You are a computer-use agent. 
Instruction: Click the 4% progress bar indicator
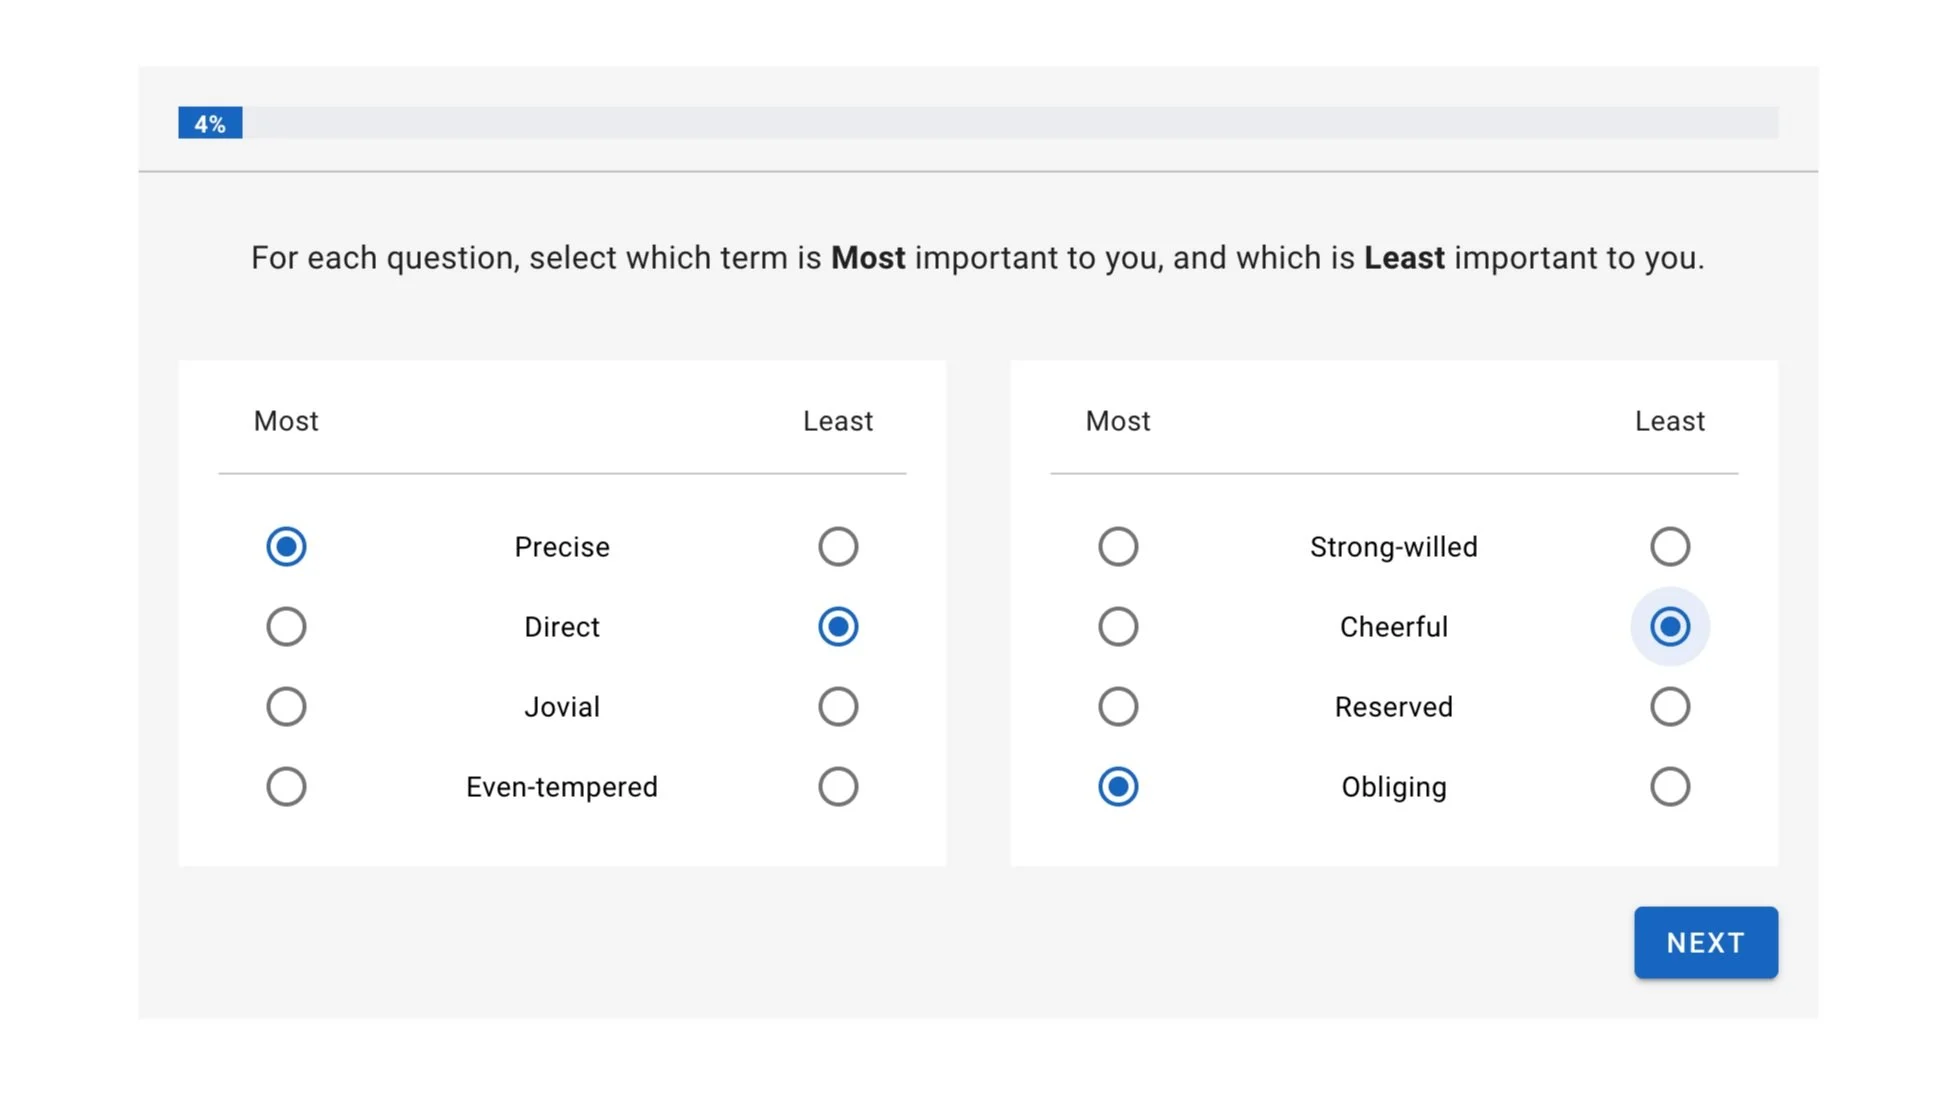point(210,123)
